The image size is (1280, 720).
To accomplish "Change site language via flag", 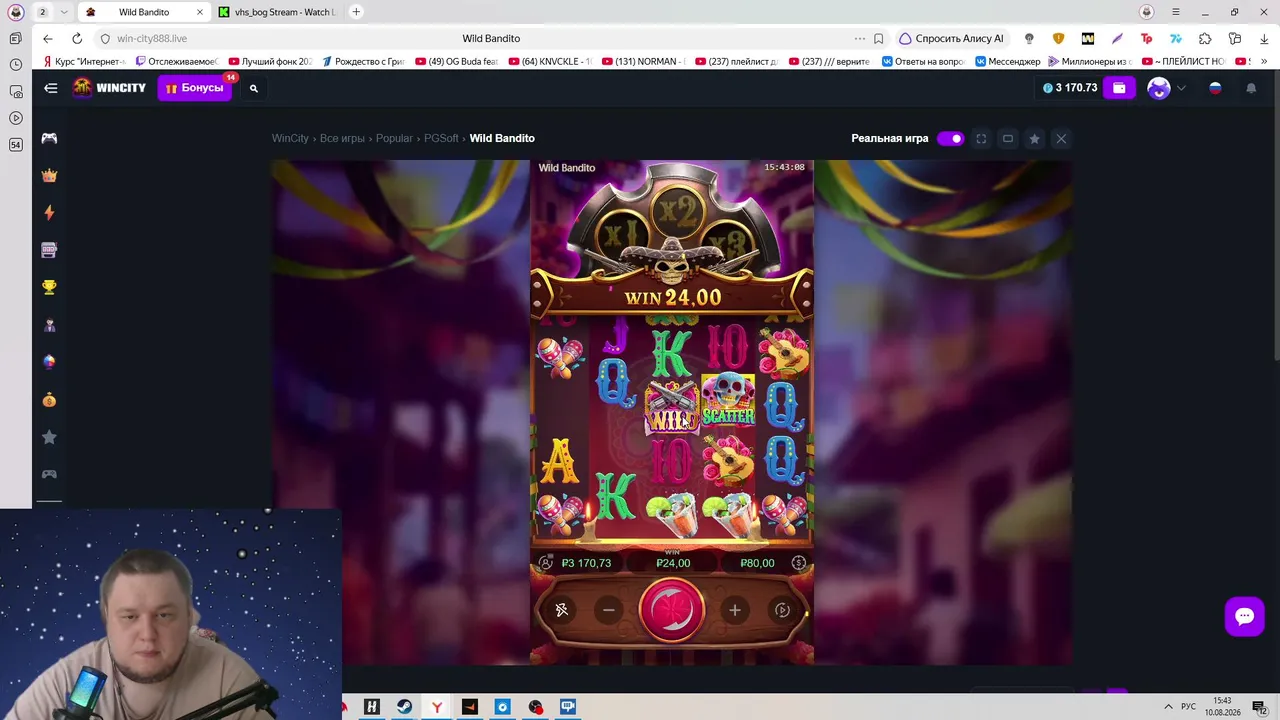I will click(x=1215, y=88).
